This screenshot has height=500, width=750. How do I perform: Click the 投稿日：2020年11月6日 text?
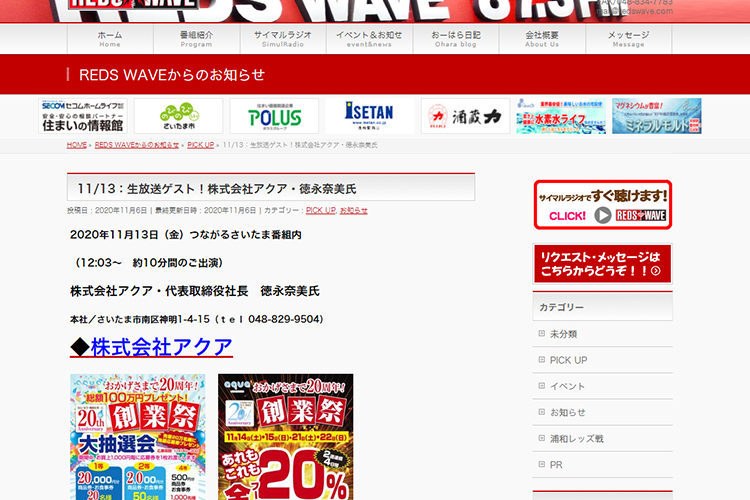pos(107,210)
